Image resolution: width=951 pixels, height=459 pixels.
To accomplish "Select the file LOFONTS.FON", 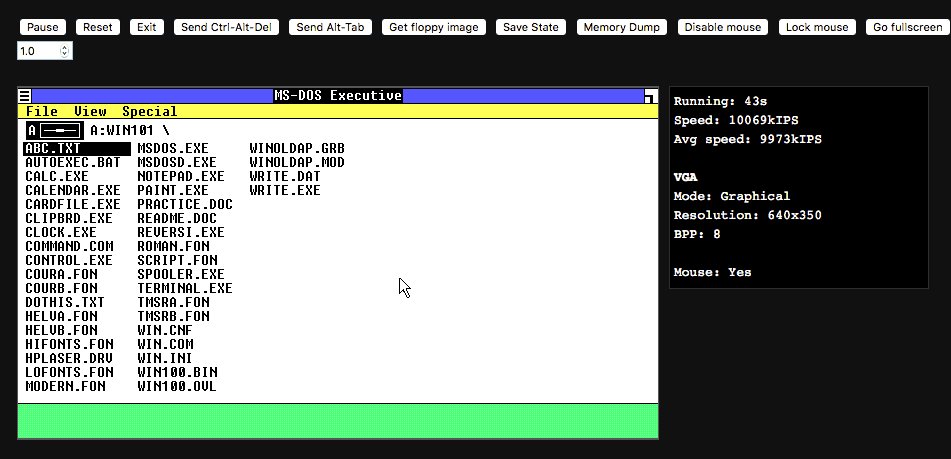I will click(x=69, y=372).
